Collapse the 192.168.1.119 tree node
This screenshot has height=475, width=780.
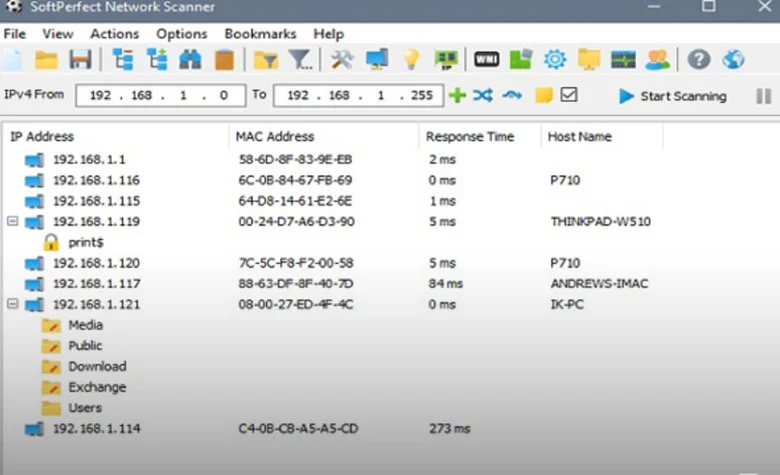tap(13, 221)
